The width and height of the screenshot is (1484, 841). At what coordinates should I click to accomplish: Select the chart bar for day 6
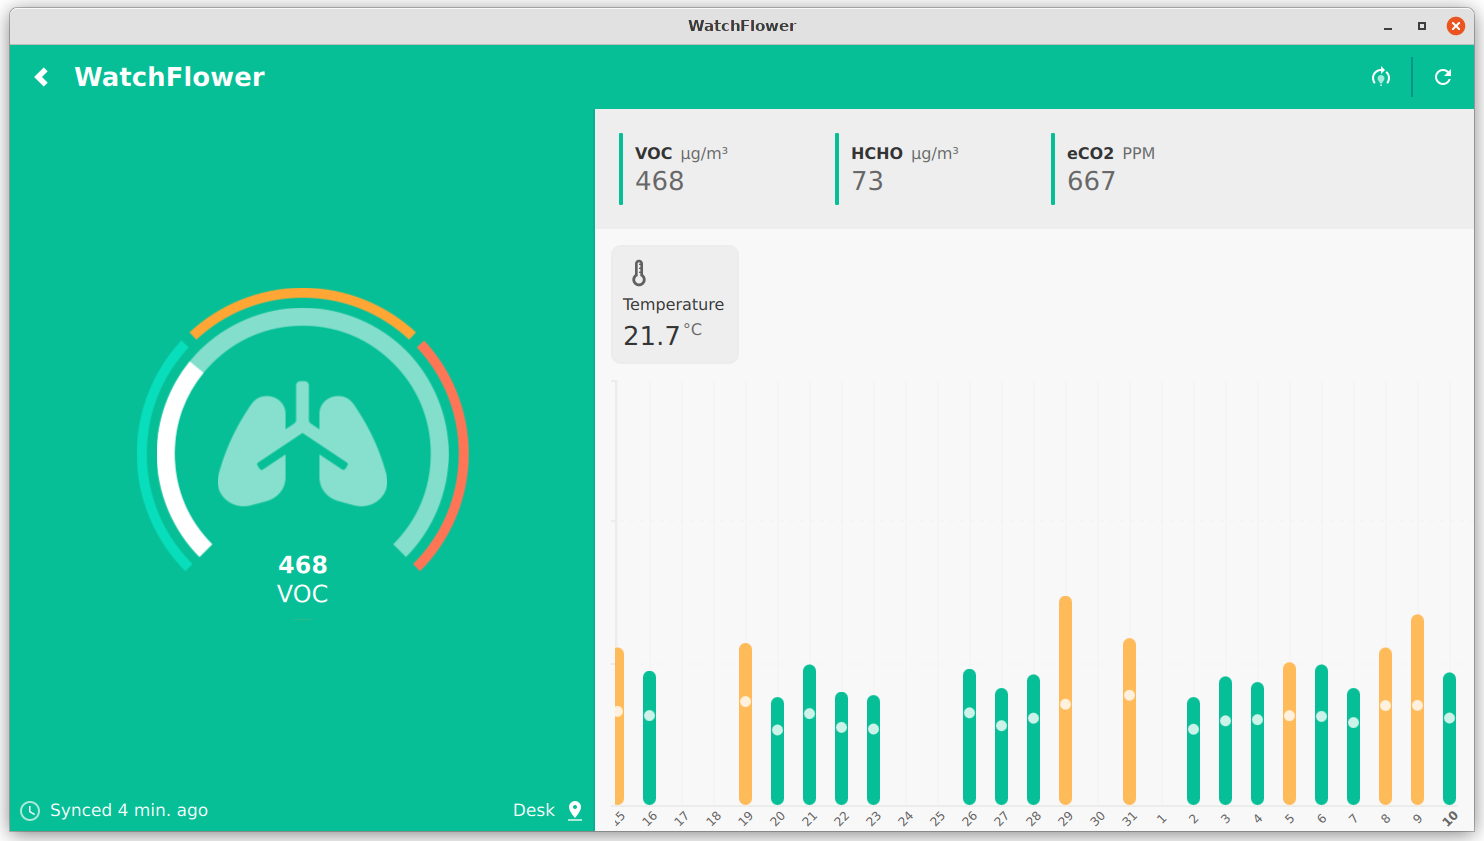[x=1321, y=735]
